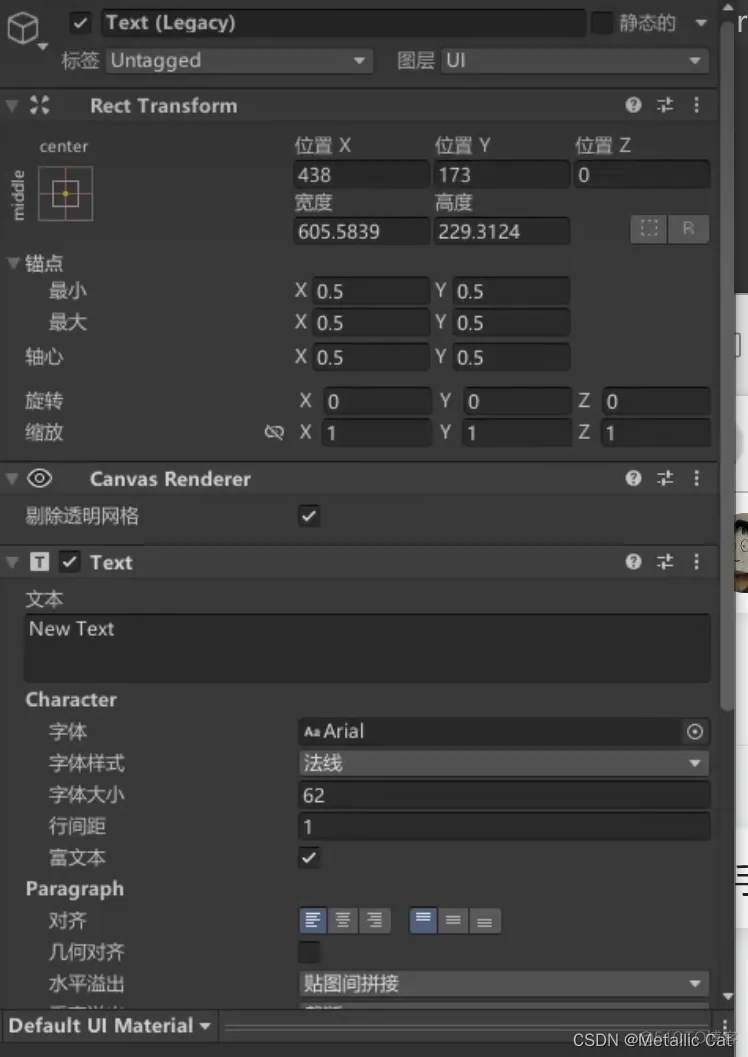Open the anchor presets box
This screenshot has width=748, height=1057.
click(65, 194)
